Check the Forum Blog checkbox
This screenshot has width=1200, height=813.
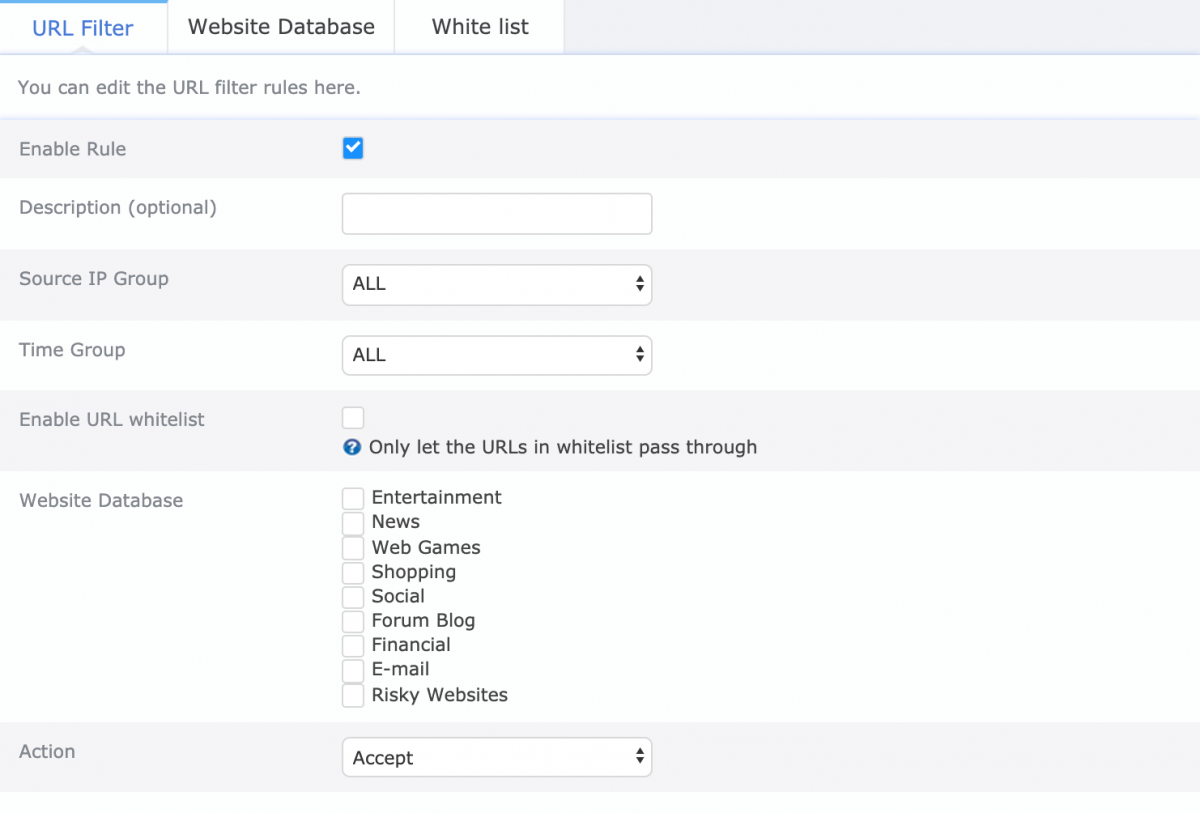353,621
